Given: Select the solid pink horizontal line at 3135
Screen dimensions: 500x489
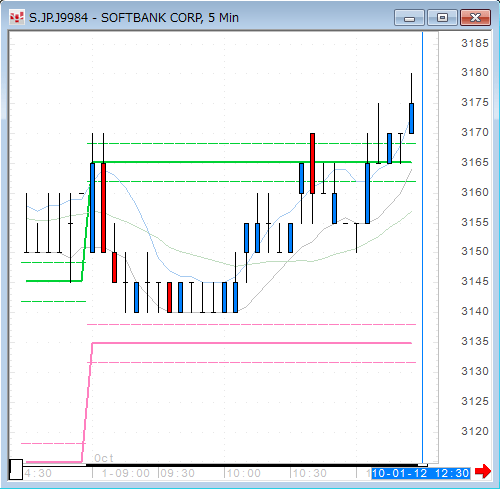Looking at the screenshot, I should coord(252,343).
